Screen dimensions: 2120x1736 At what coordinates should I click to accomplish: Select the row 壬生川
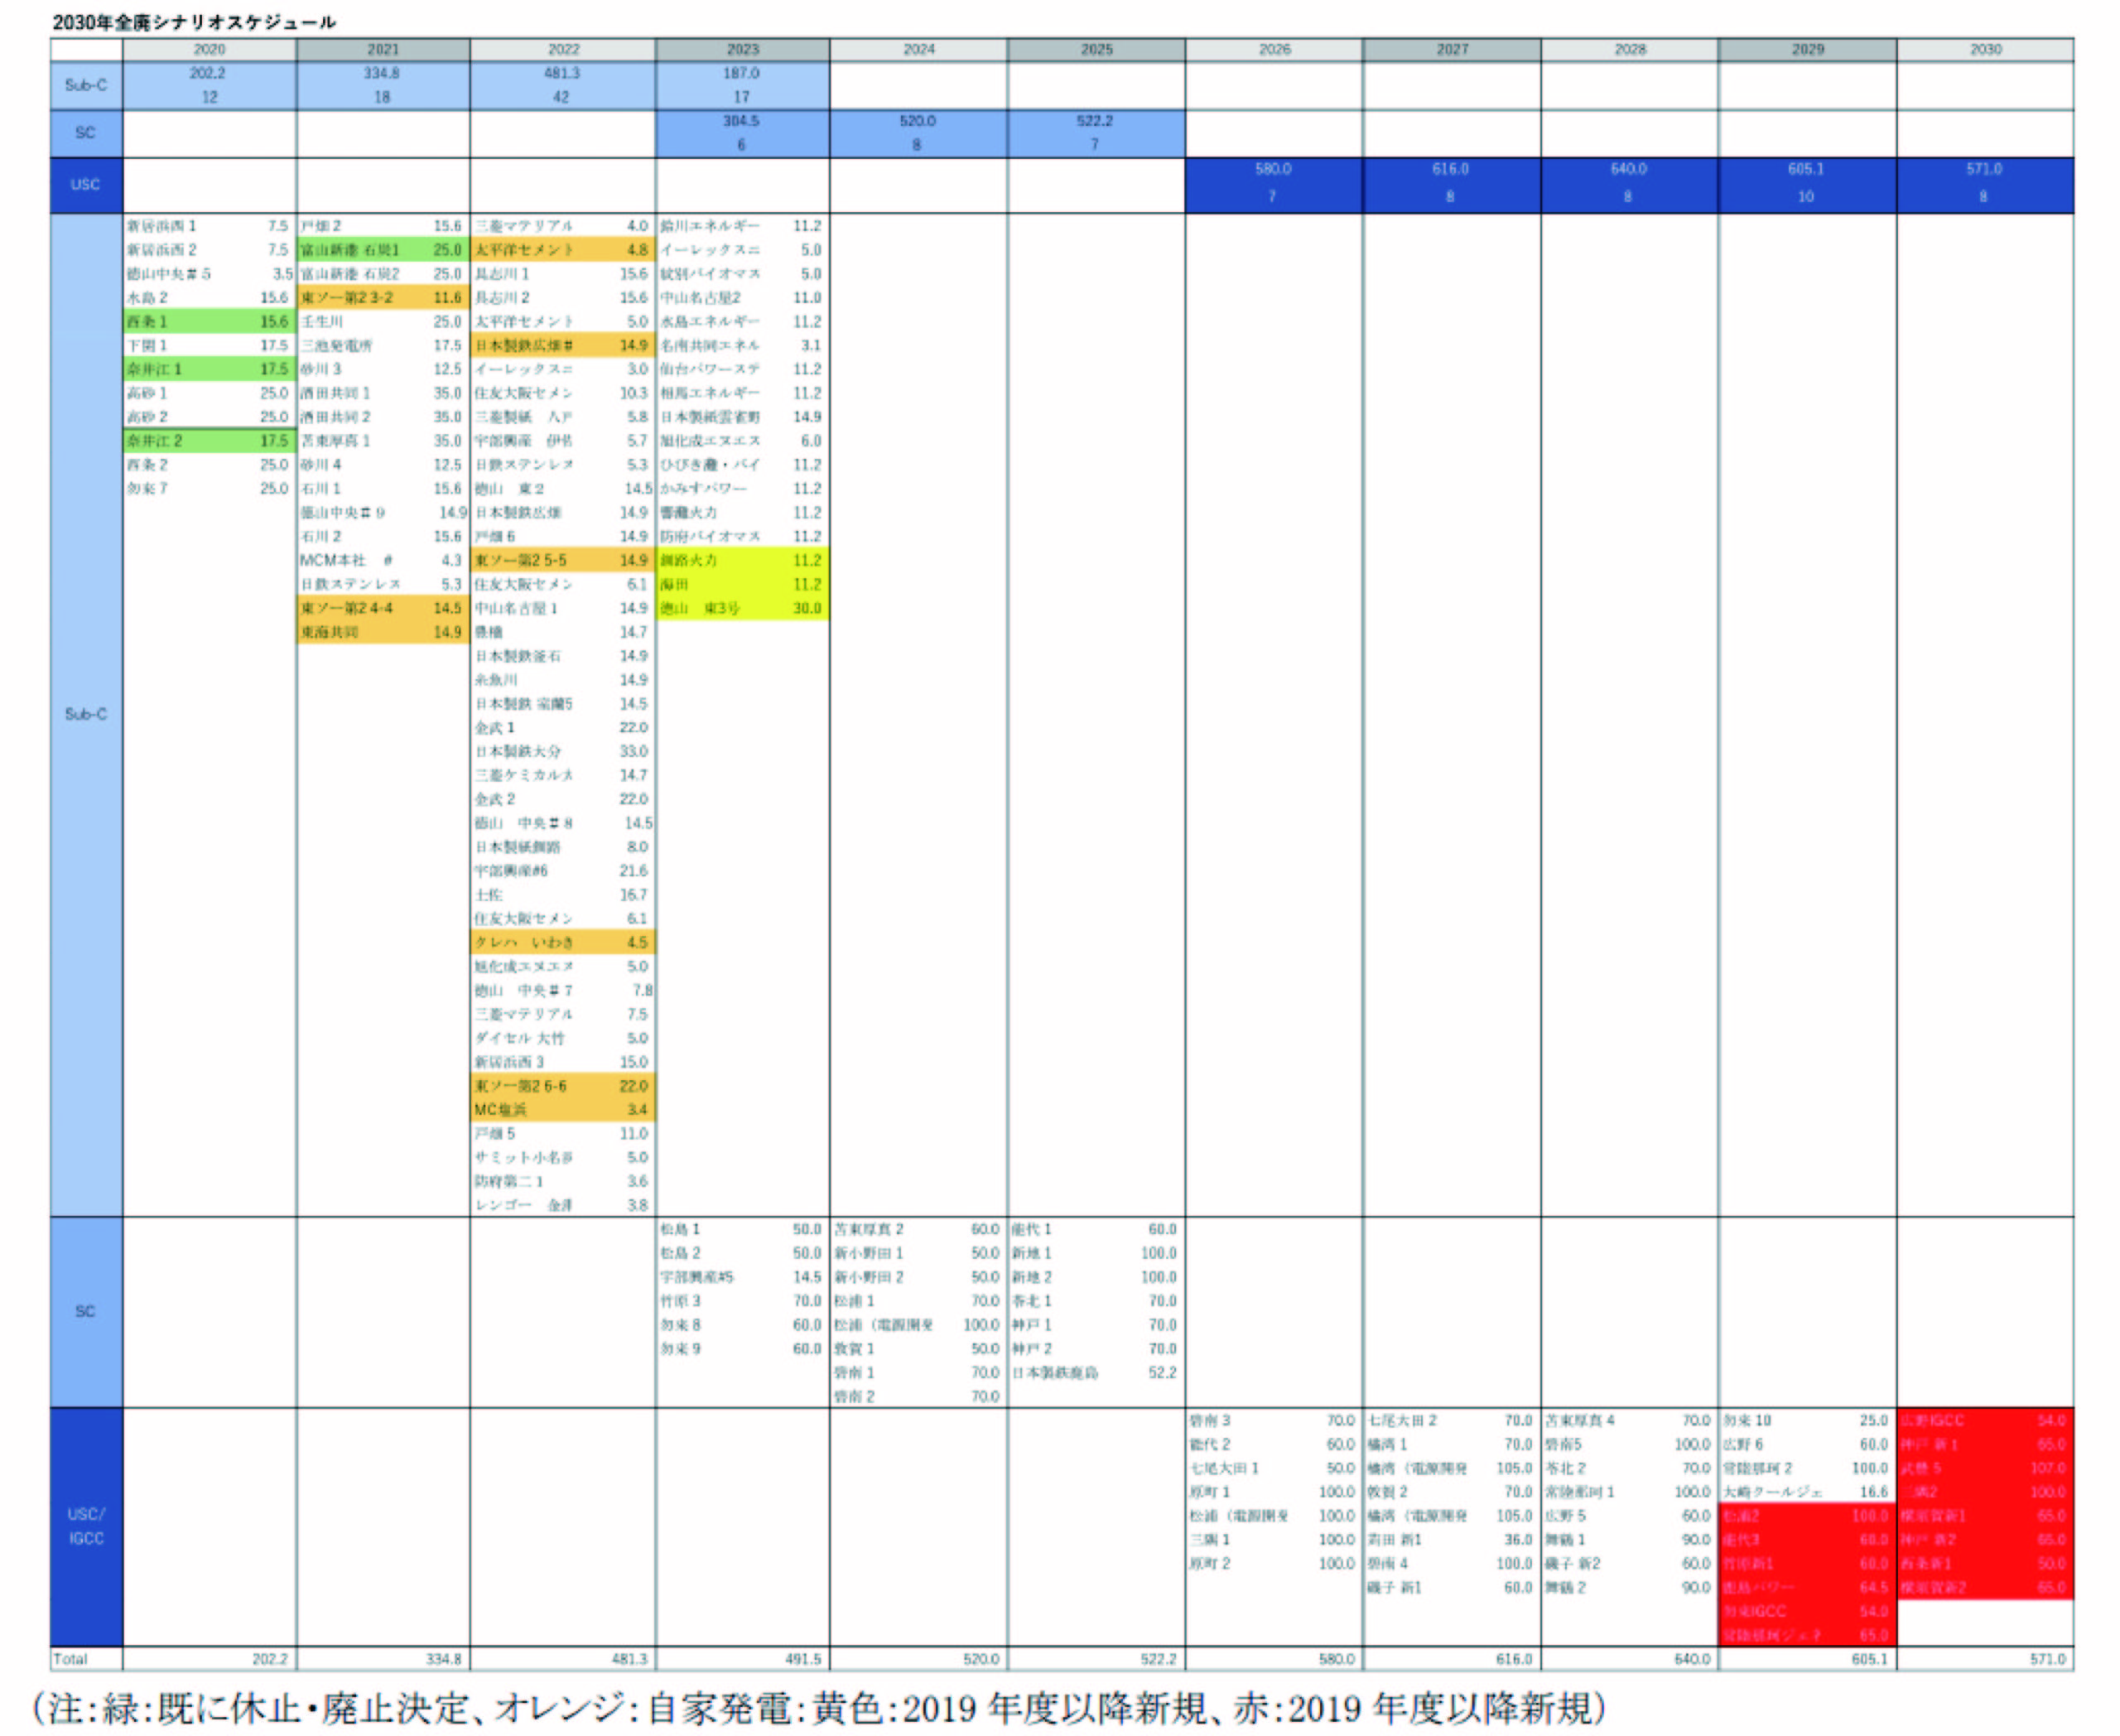pyautogui.click(x=383, y=321)
